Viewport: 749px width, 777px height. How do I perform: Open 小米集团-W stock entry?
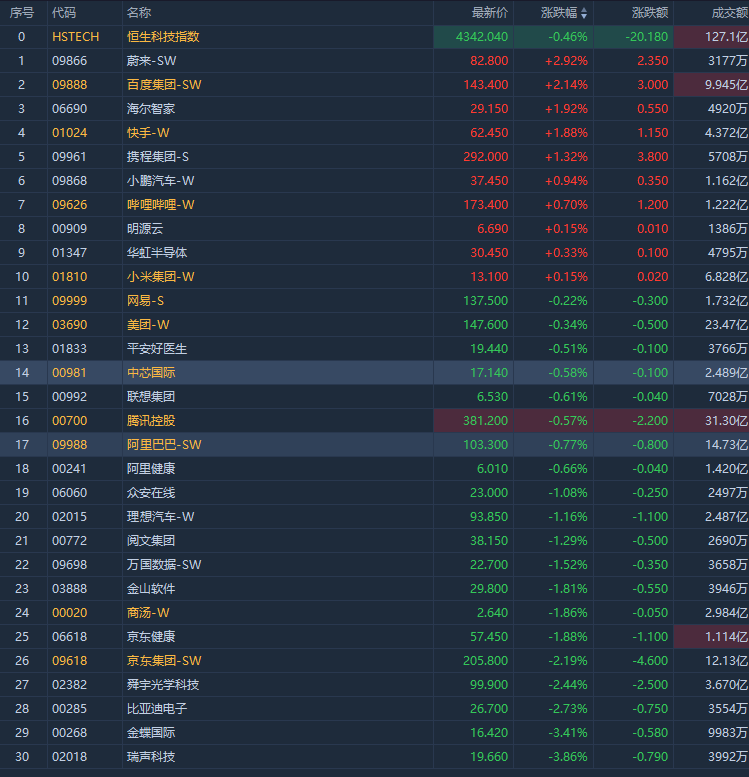pyautogui.click(x=160, y=277)
